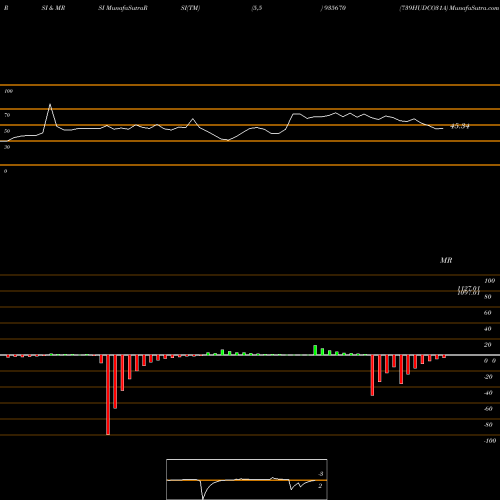Open the mini overview chart thumbnail
The width and height of the screenshot is (500, 500).
(x=247, y=479)
